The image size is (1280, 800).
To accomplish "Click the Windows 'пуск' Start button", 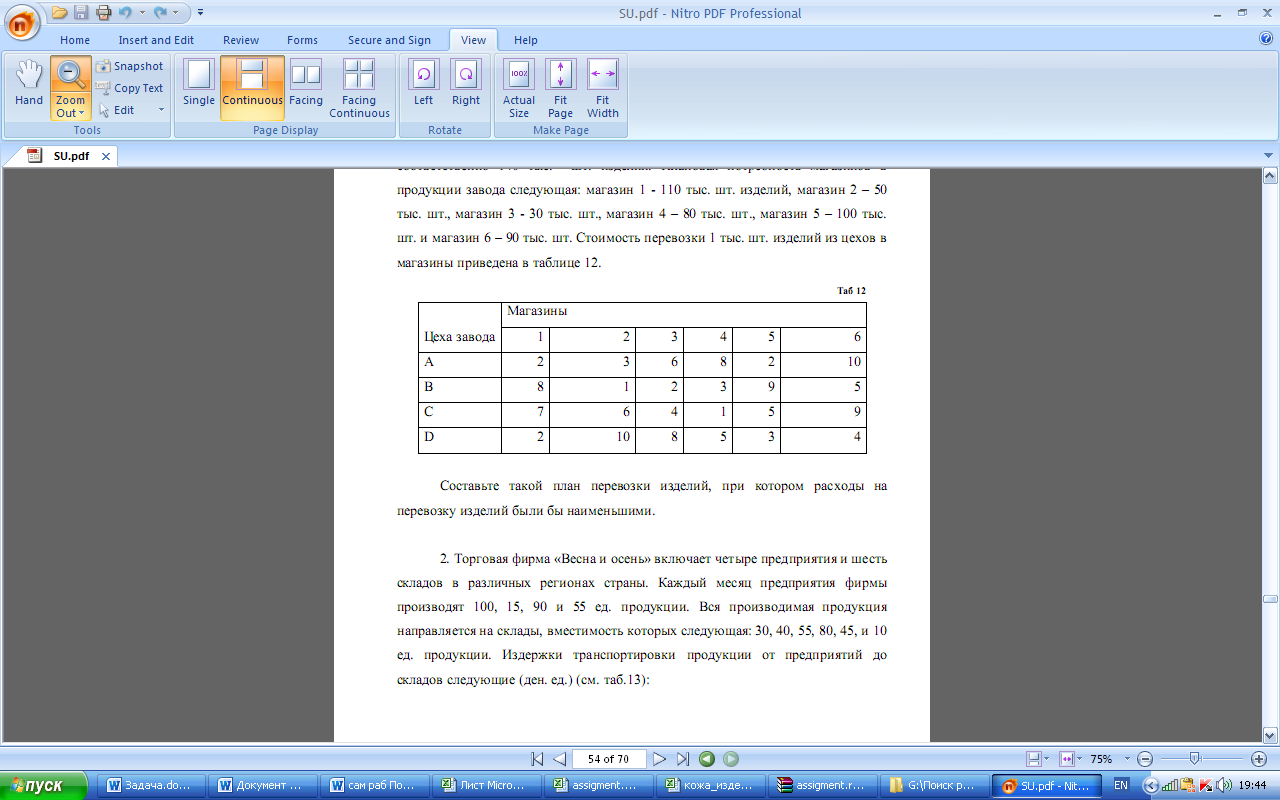I will coord(45,785).
